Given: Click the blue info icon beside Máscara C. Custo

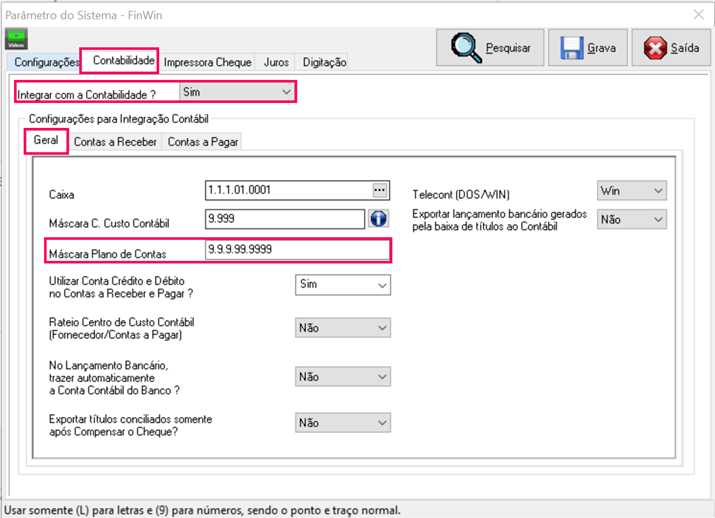Looking at the screenshot, I should (x=379, y=220).
